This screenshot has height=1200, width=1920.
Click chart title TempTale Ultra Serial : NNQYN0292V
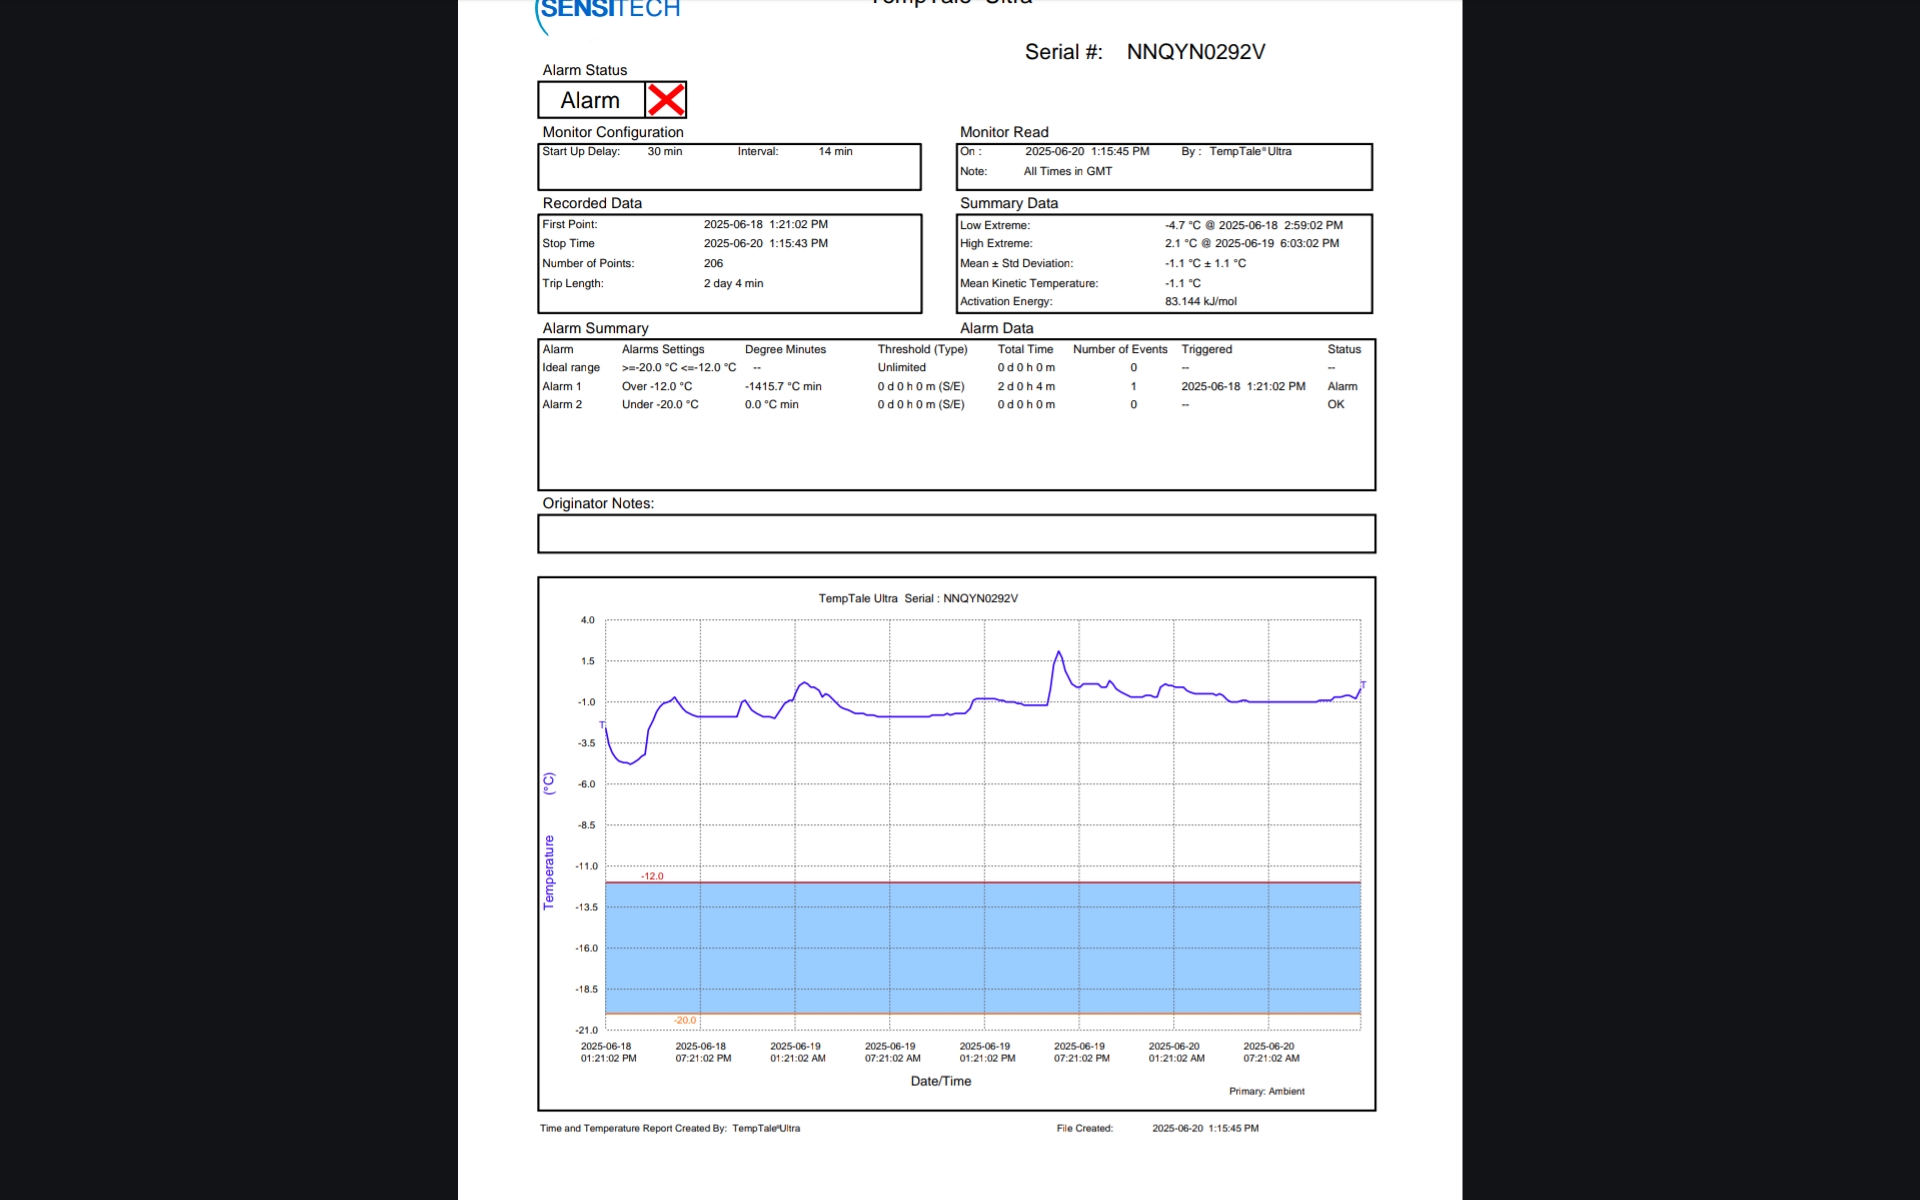(x=918, y=599)
